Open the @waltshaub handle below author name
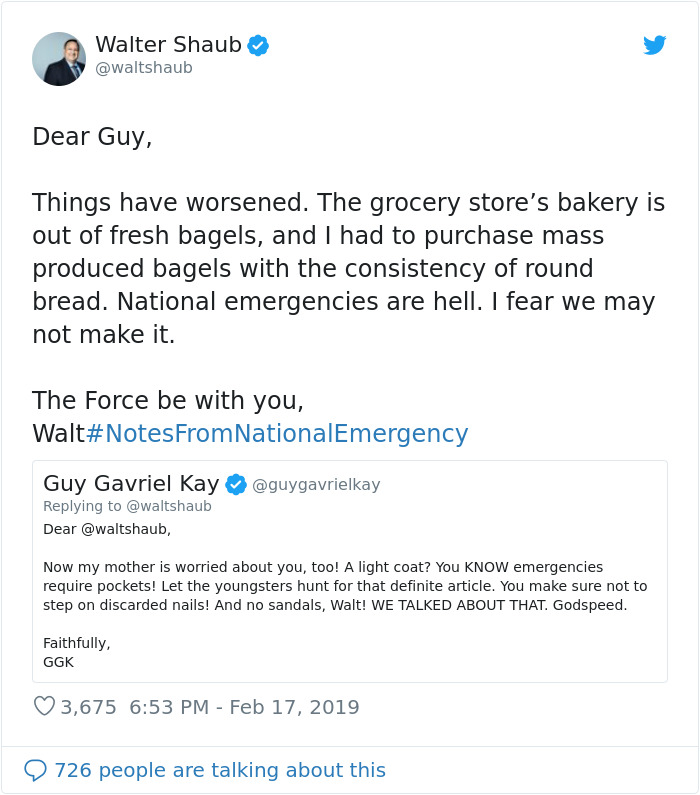This screenshot has height=795, width=700. coord(144,68)
